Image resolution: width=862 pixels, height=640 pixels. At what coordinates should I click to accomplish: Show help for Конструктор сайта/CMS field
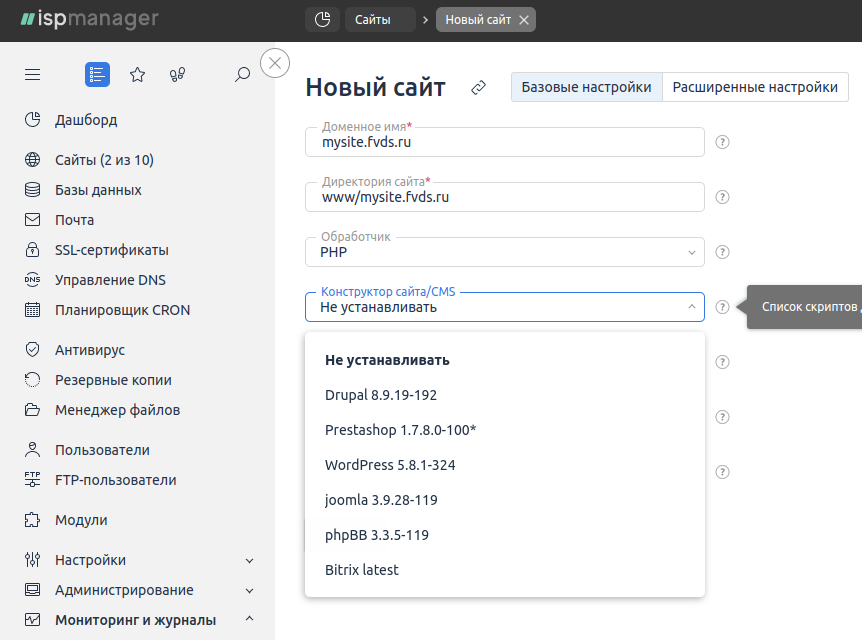point(722,307)
